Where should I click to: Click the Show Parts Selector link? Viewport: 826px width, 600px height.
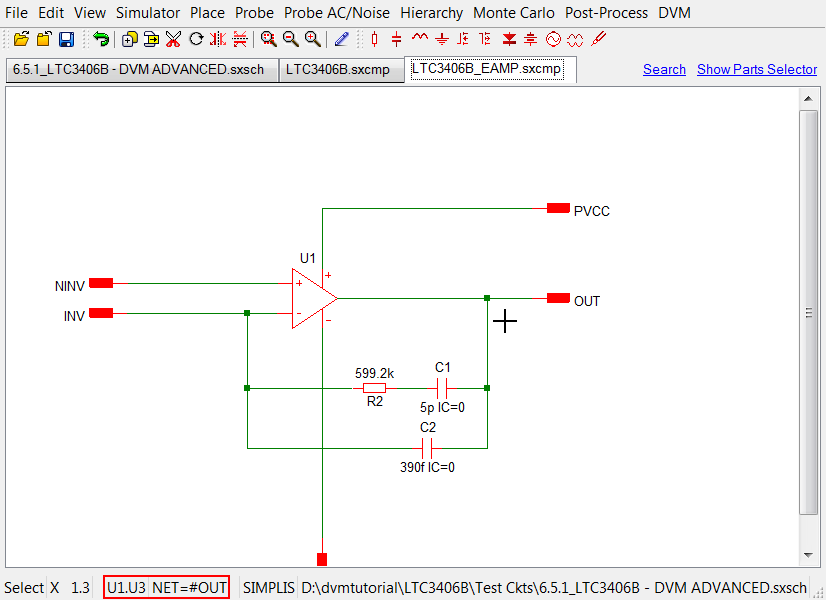pyautogui.click(x=757, y=69)
